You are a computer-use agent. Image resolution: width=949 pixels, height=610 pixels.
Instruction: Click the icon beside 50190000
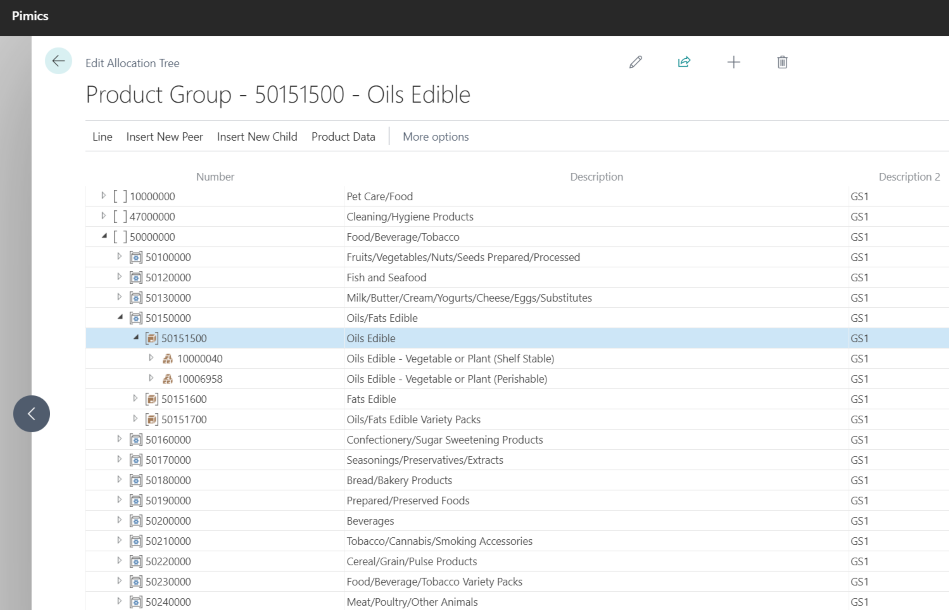click(x=136, y=500)
